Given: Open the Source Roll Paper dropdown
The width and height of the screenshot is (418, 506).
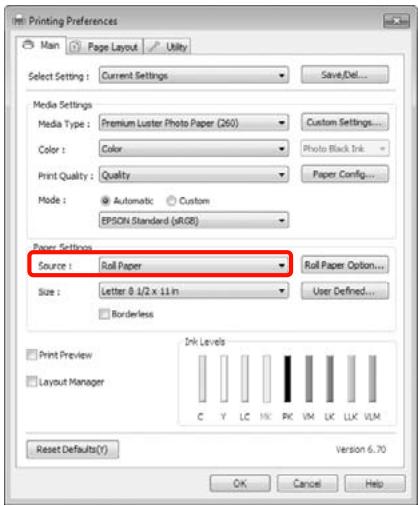Looking at the screenshot, I should tap(194, 266).
